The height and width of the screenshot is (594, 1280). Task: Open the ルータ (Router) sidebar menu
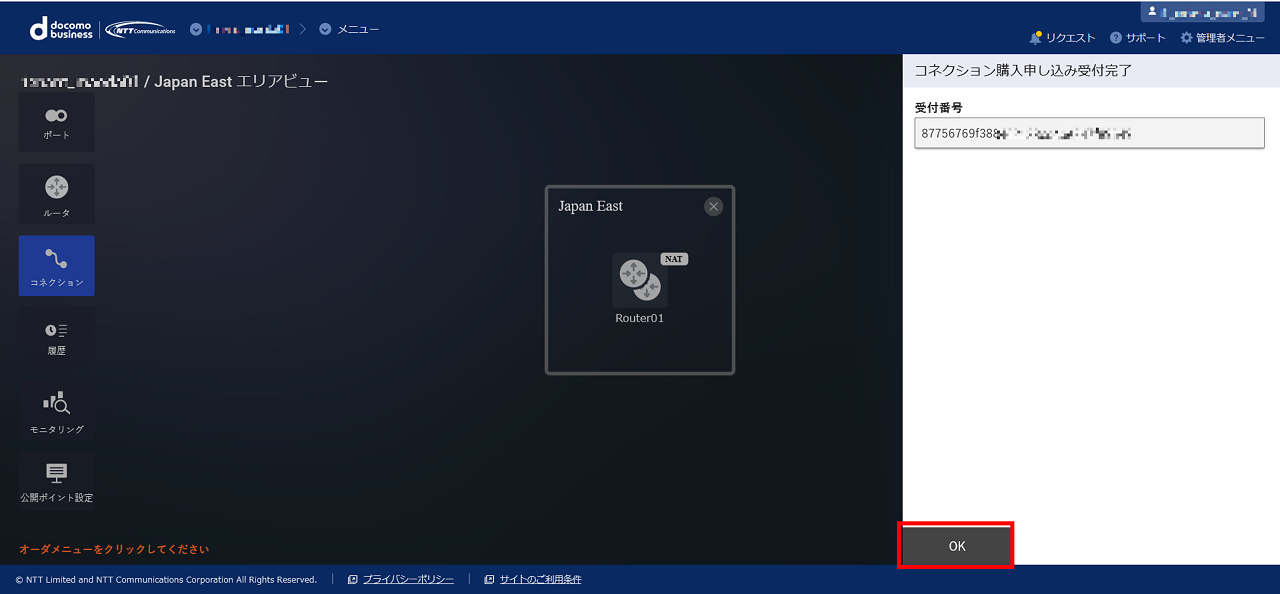pyautogui.click(x=57, y=194)
